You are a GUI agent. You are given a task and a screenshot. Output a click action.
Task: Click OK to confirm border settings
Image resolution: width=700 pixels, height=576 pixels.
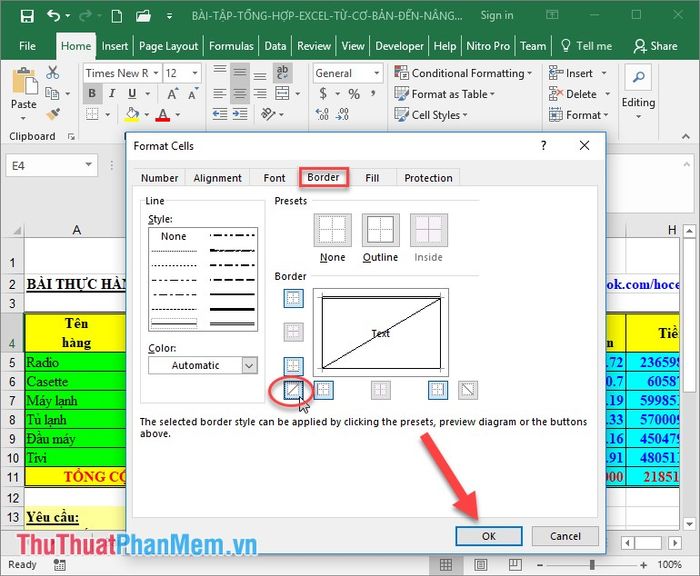488,536
